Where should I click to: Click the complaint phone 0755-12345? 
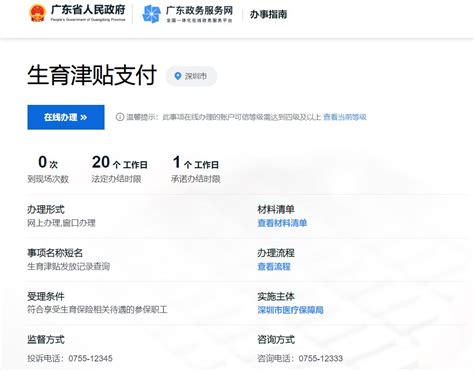(x=90, y=359)
